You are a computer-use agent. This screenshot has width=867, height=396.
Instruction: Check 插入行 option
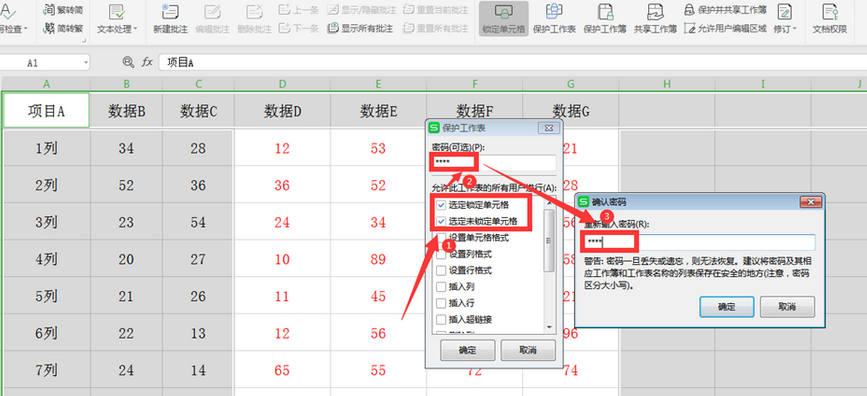(x=441, y=303)
